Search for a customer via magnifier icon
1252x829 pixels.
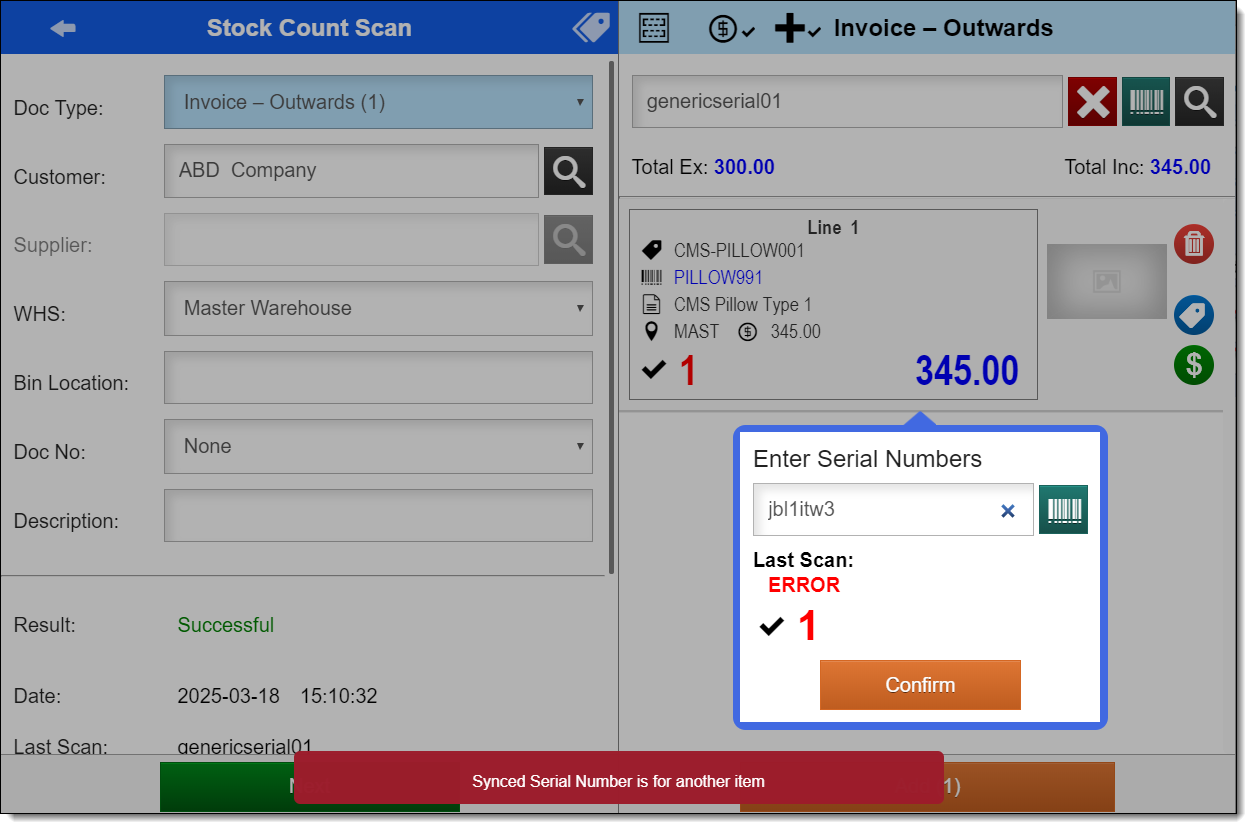568,171
